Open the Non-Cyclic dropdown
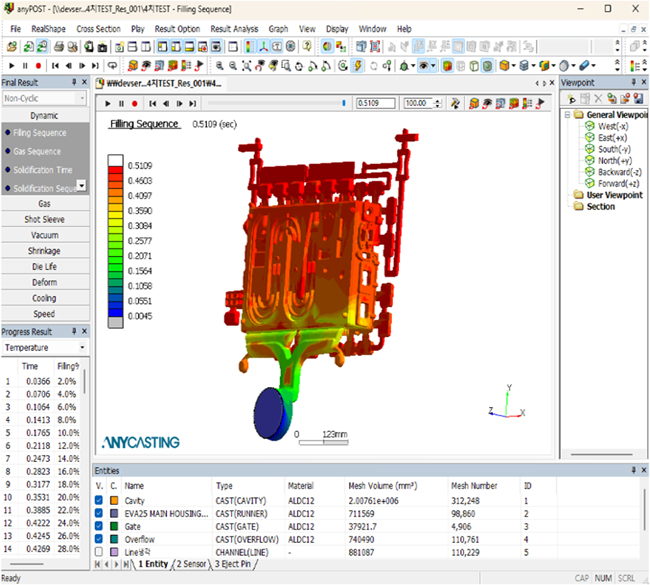Viewport: 650px width, 585px height. [82, 98]
